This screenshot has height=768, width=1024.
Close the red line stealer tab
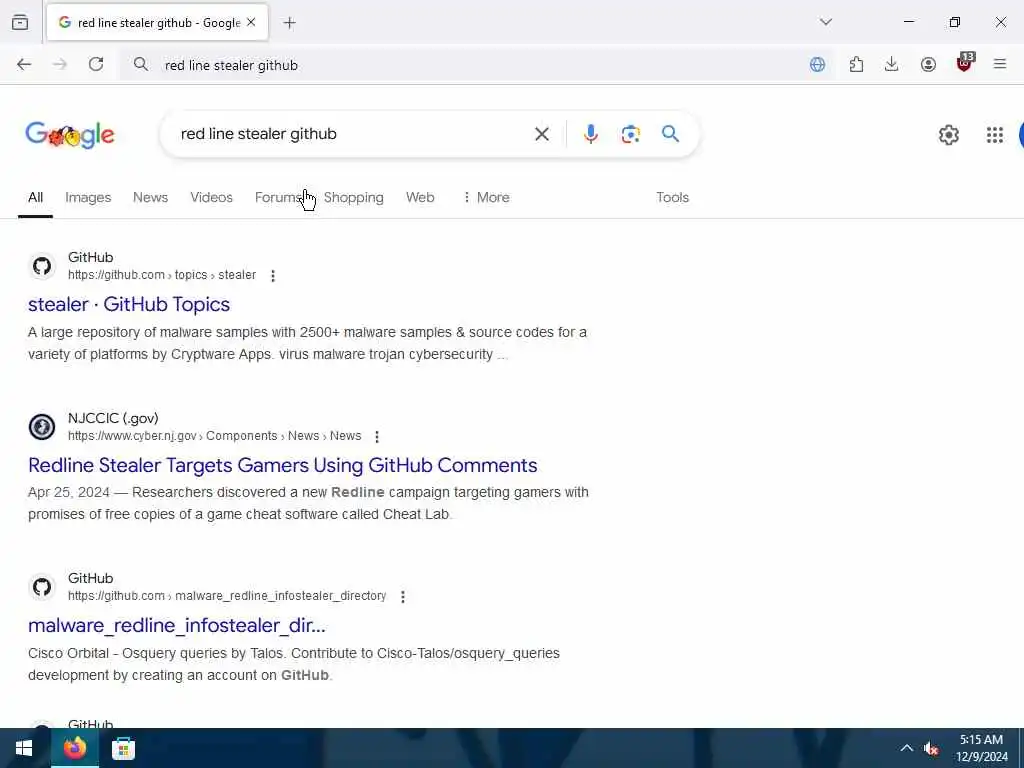(x=251, y=22)
